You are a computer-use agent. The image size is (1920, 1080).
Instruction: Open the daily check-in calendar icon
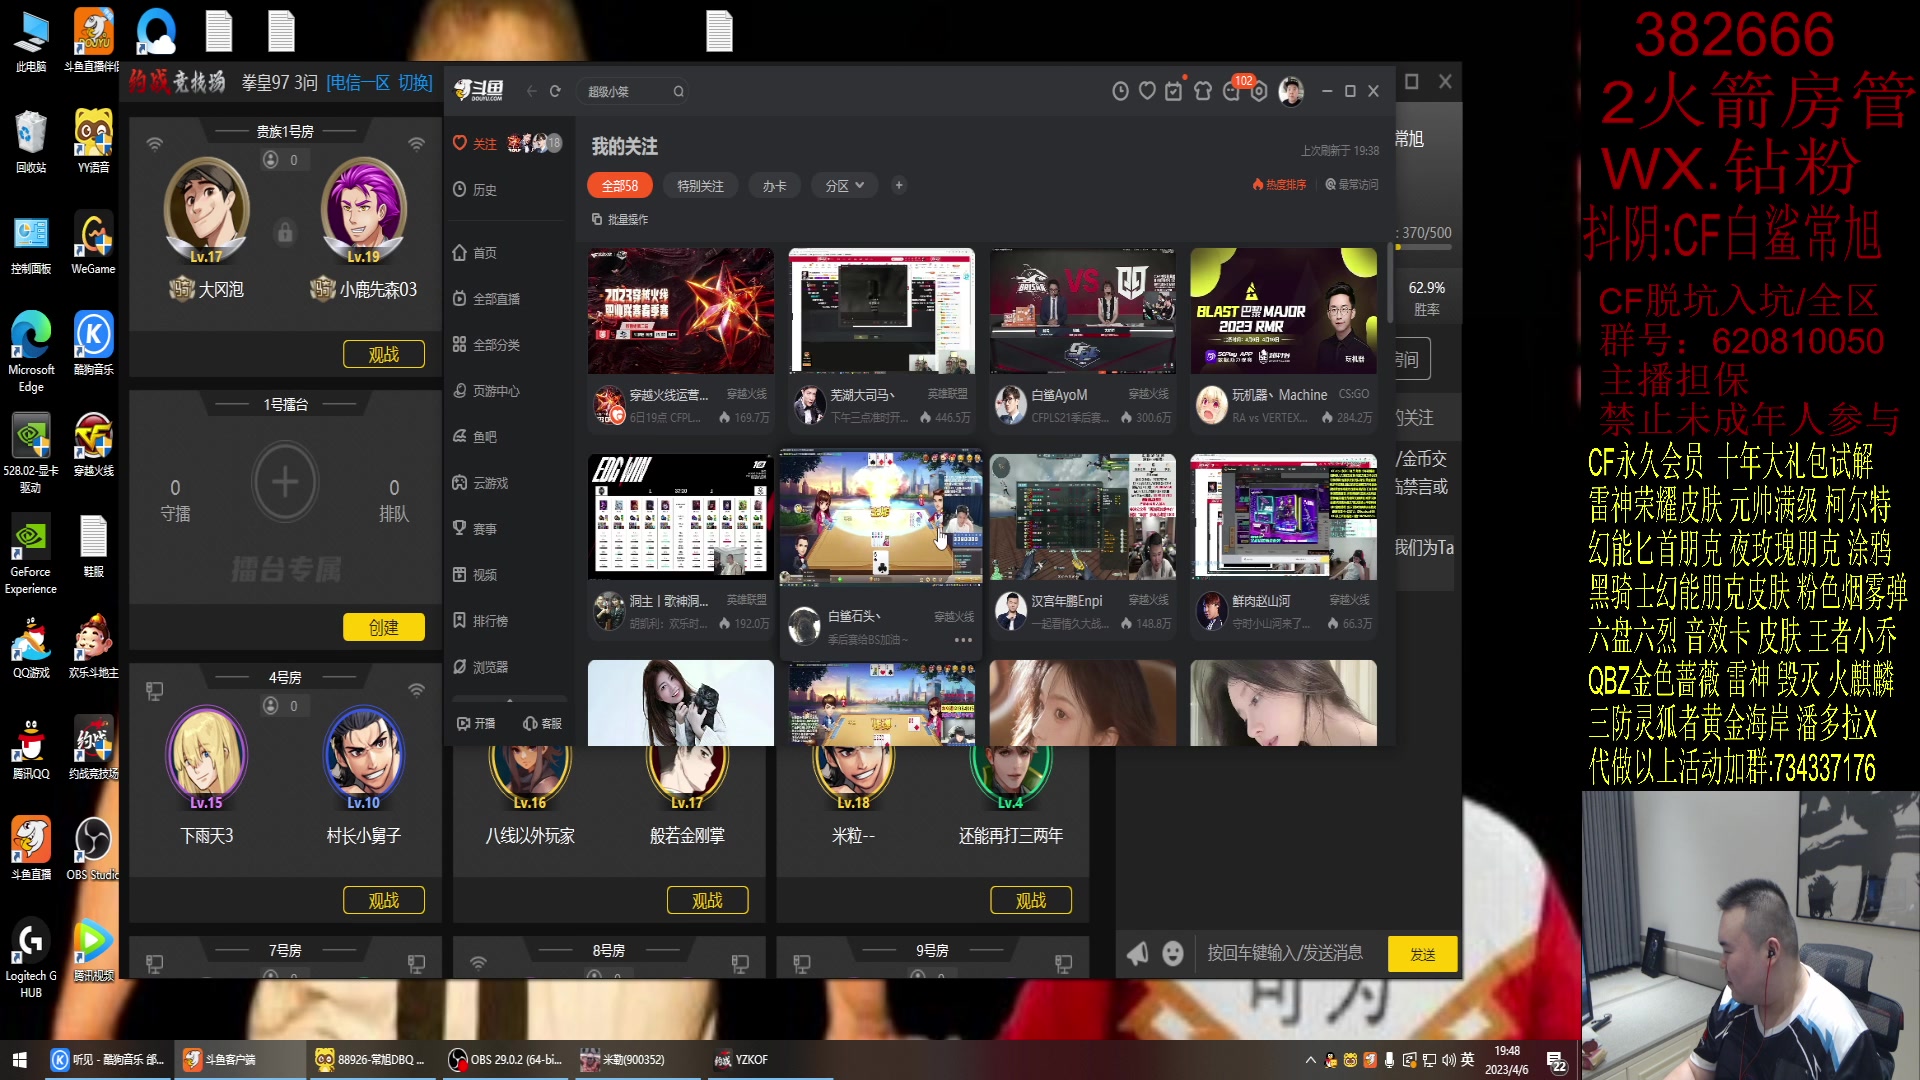(1174, 91)
